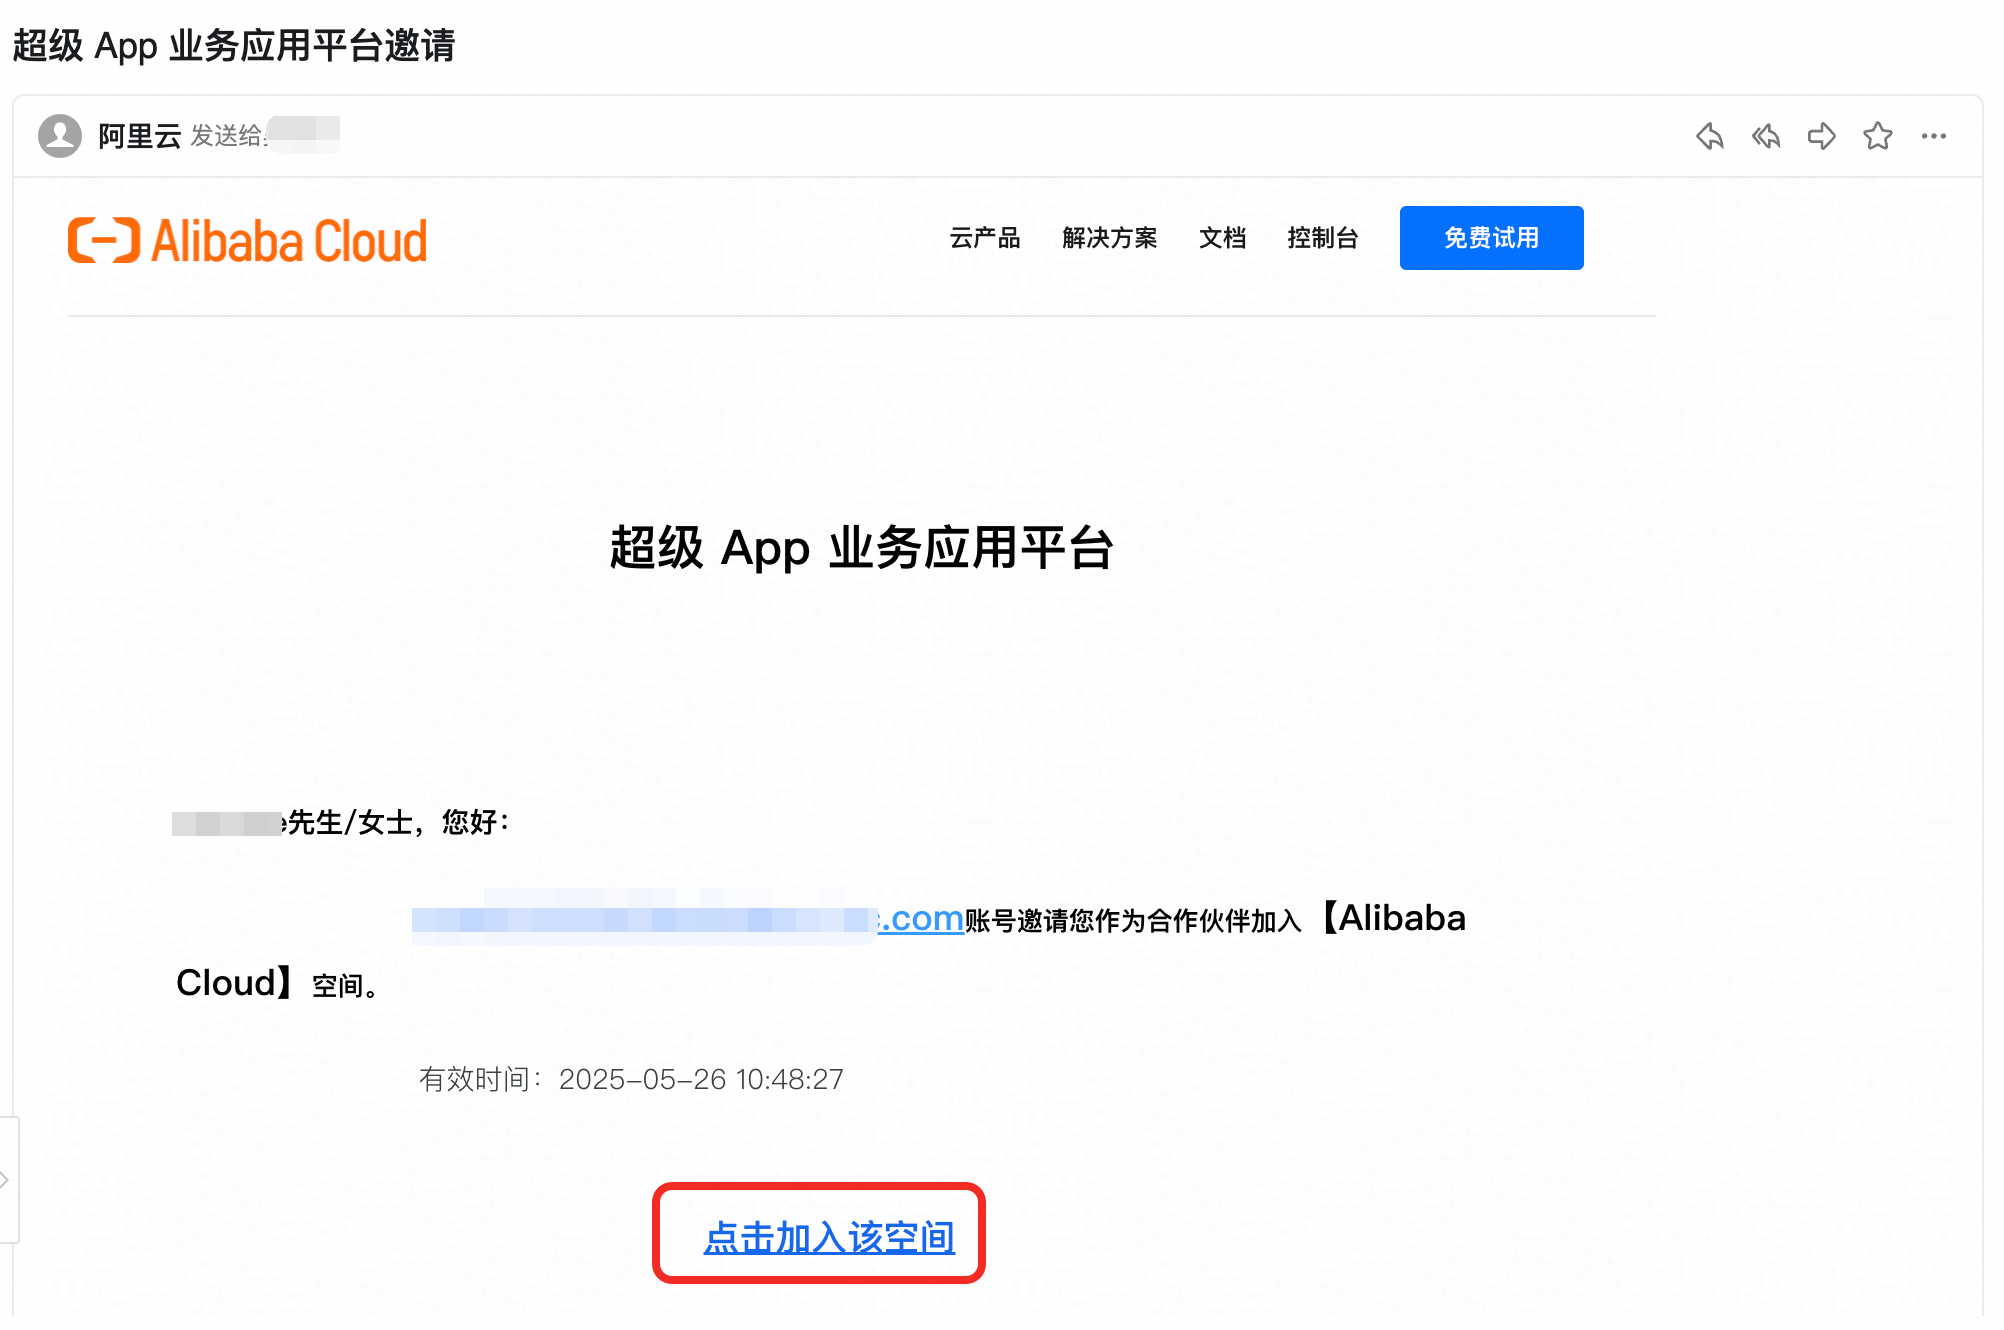This screenshot has width=2004, height=1330.
Task: Open the inviter's .com email link
Action: click(x=688, y=919)
